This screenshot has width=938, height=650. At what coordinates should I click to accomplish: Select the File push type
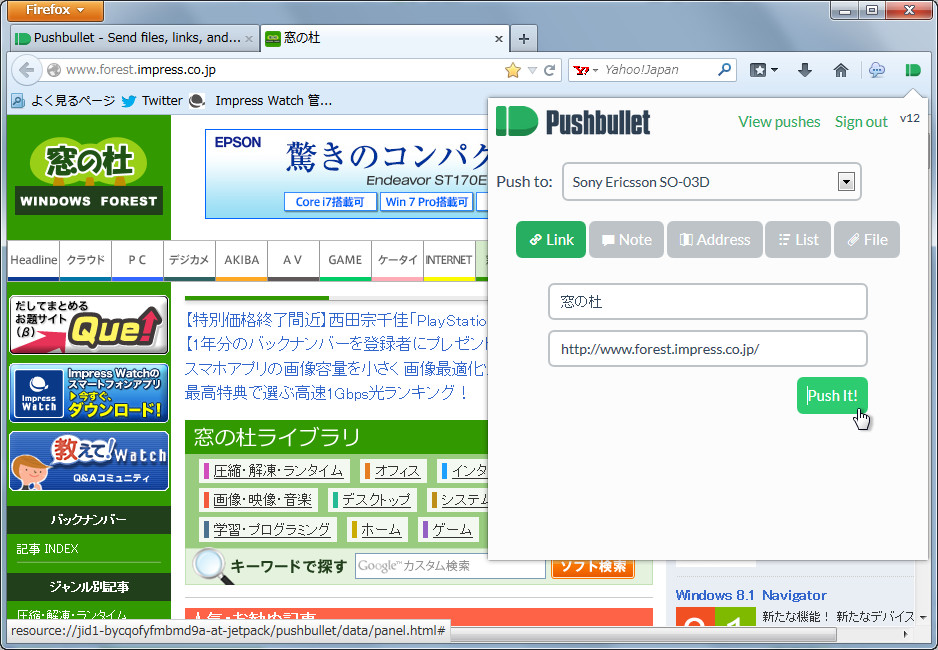point(866,239)
